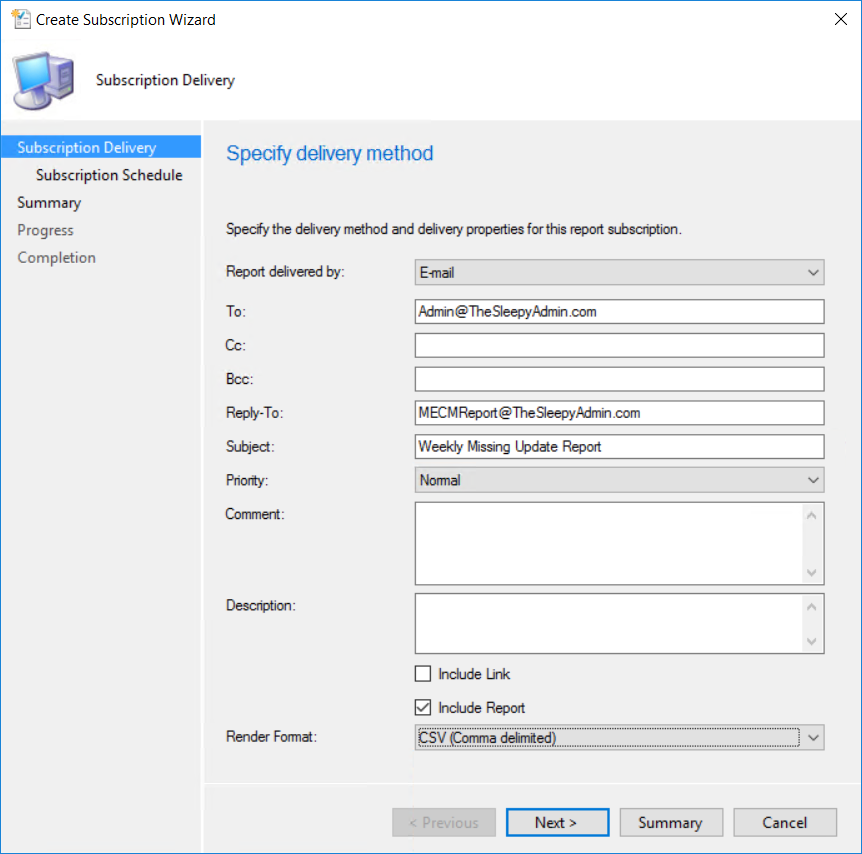Close the Create Subscription Wizard window
Screen dimensions: 862x854
(836, 19)
